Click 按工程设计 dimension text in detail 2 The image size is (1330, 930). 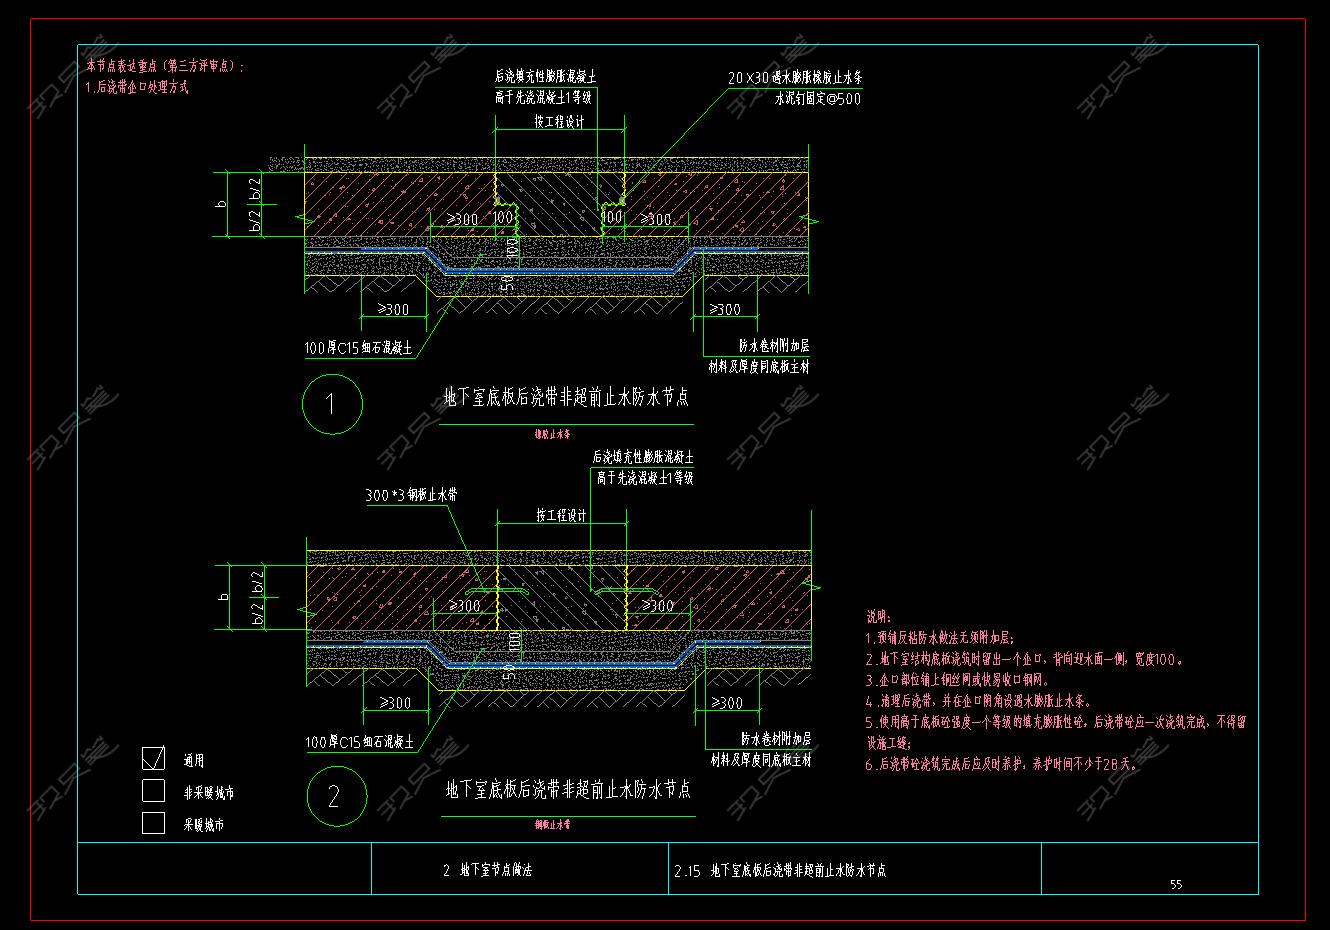[561, 516]
